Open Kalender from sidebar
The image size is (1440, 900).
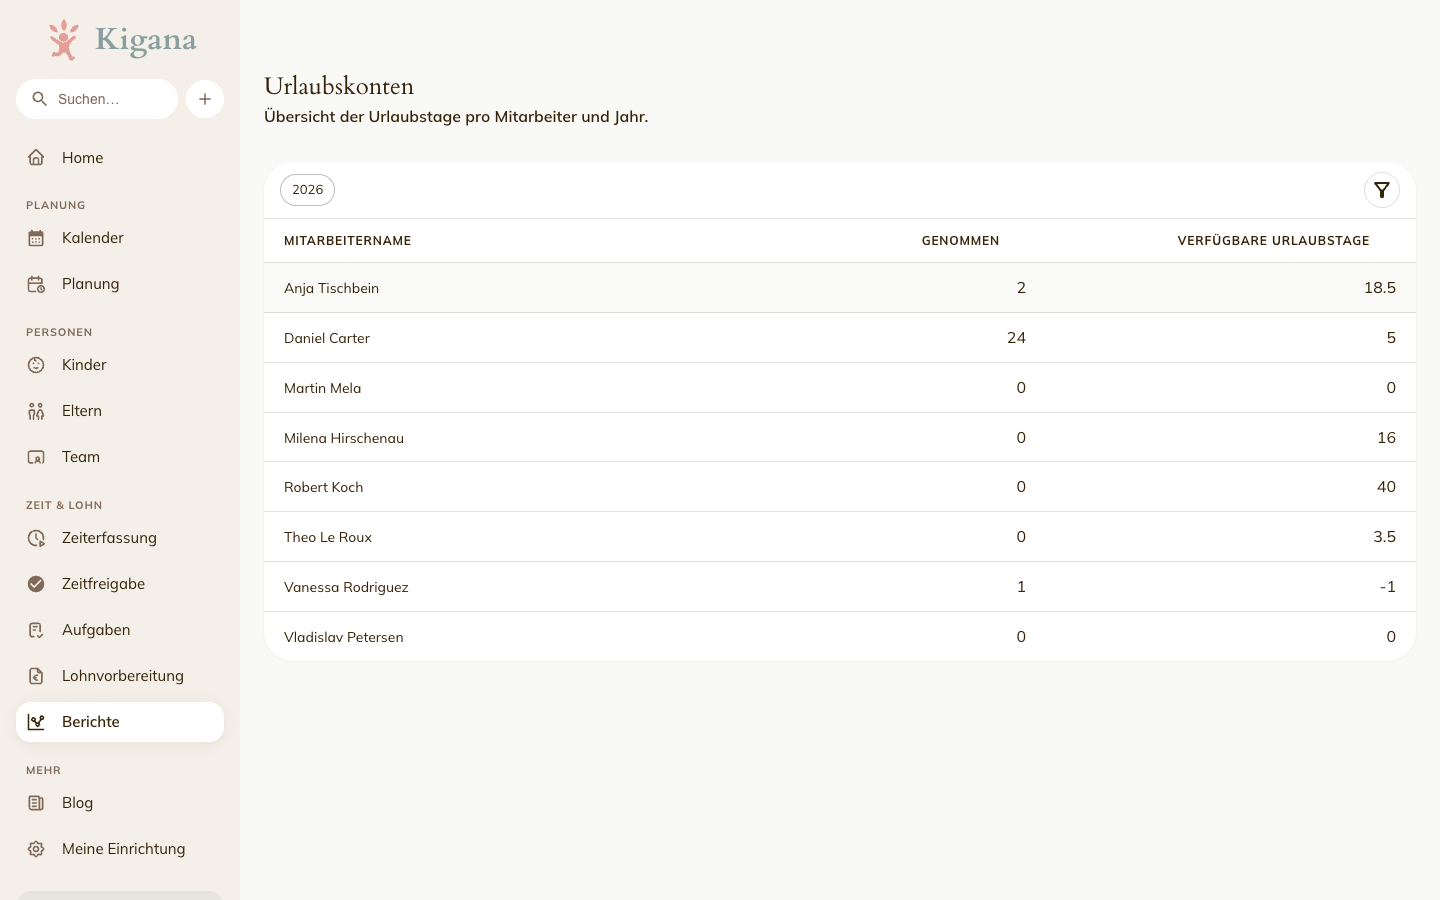(x=120, y=238)
